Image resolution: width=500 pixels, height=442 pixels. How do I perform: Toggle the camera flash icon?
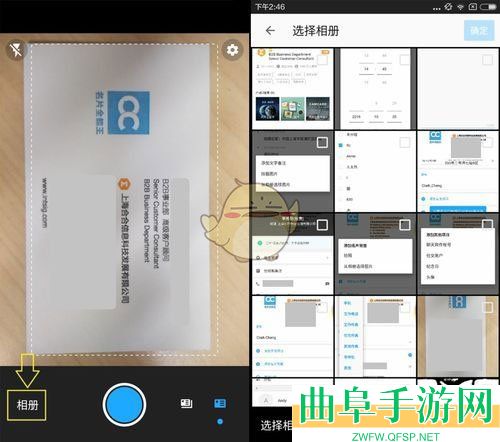(x=16, y=50)
